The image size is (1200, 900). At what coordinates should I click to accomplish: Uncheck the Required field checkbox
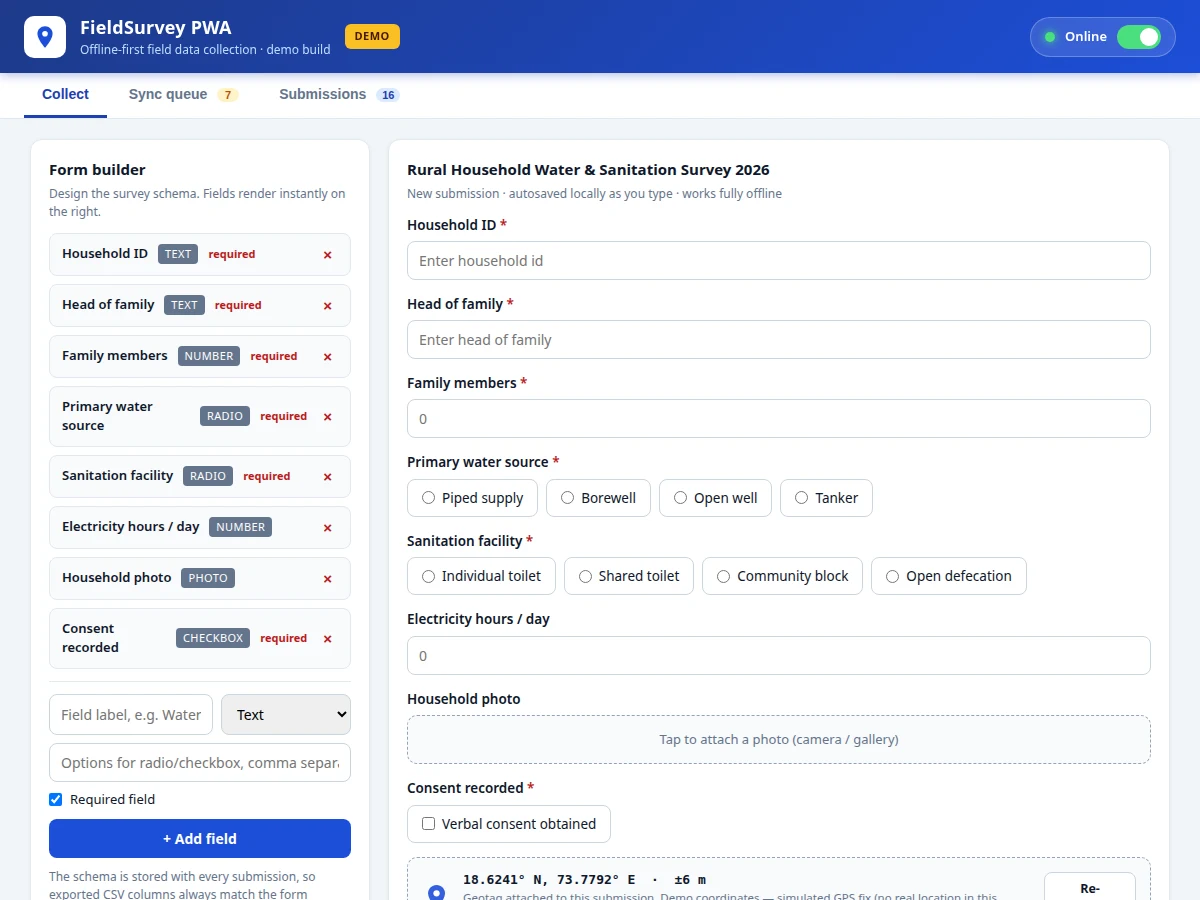pyautogui.click(x=56, y=800)
